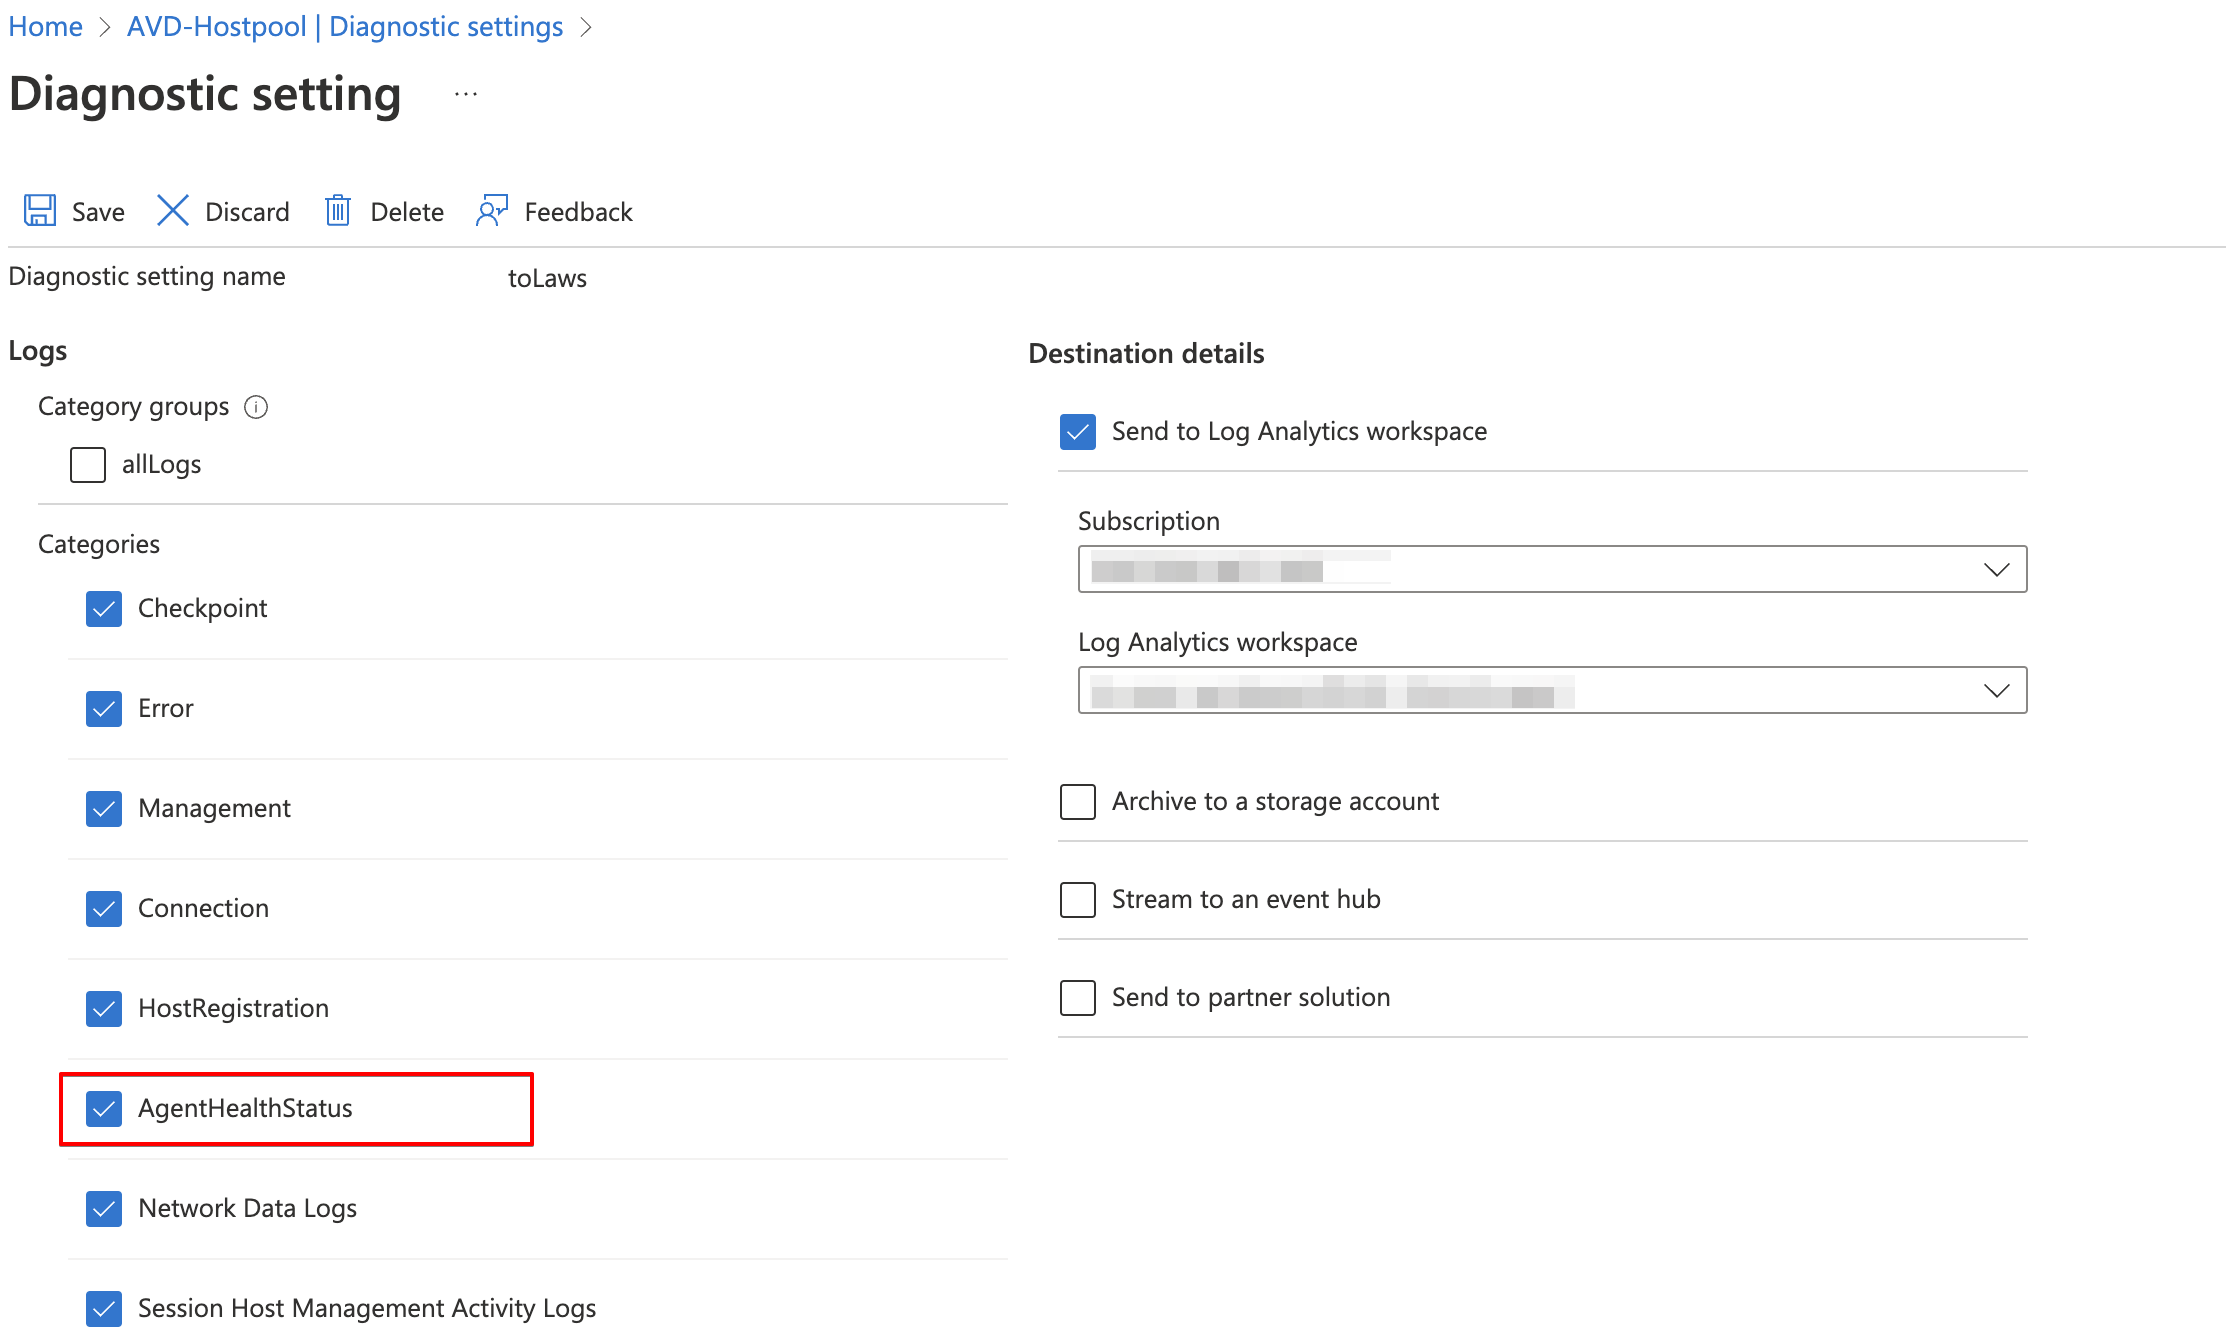Check Archive to a storage account
2226x1338 pixels.
coord(1078,801)
